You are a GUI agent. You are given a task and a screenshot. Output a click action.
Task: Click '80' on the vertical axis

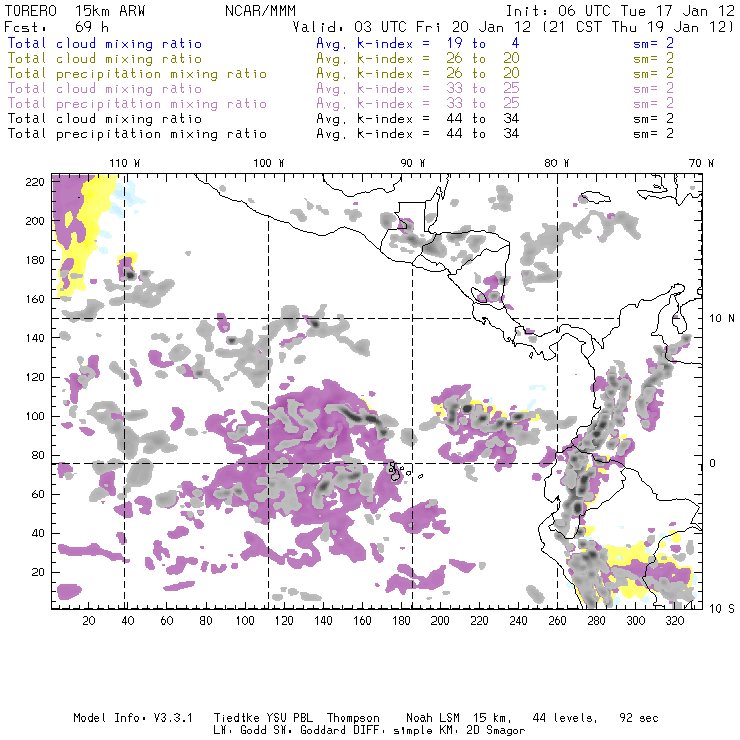point(38,455)
